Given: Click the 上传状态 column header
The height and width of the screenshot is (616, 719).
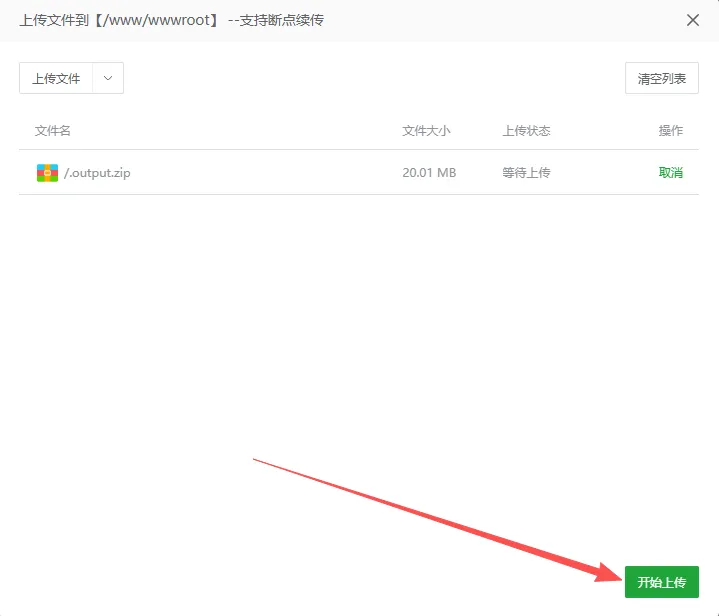Looking at the screenshot, I should 526,131.
